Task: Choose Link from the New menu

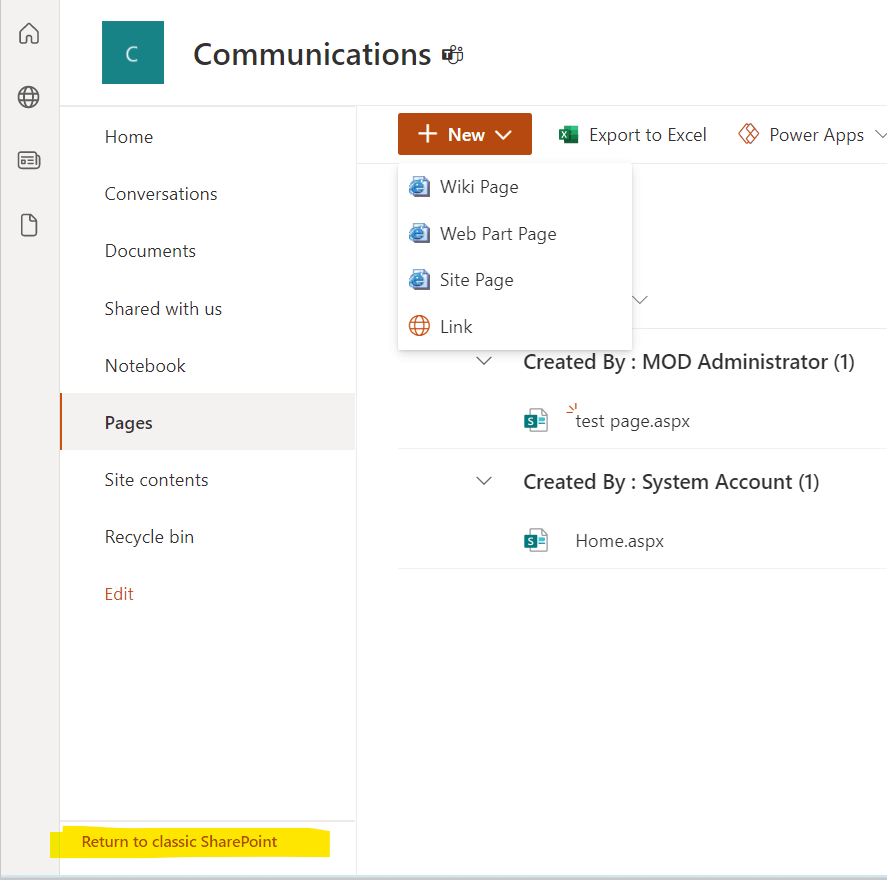Action: pyautogui.click(x=456, y=326)
